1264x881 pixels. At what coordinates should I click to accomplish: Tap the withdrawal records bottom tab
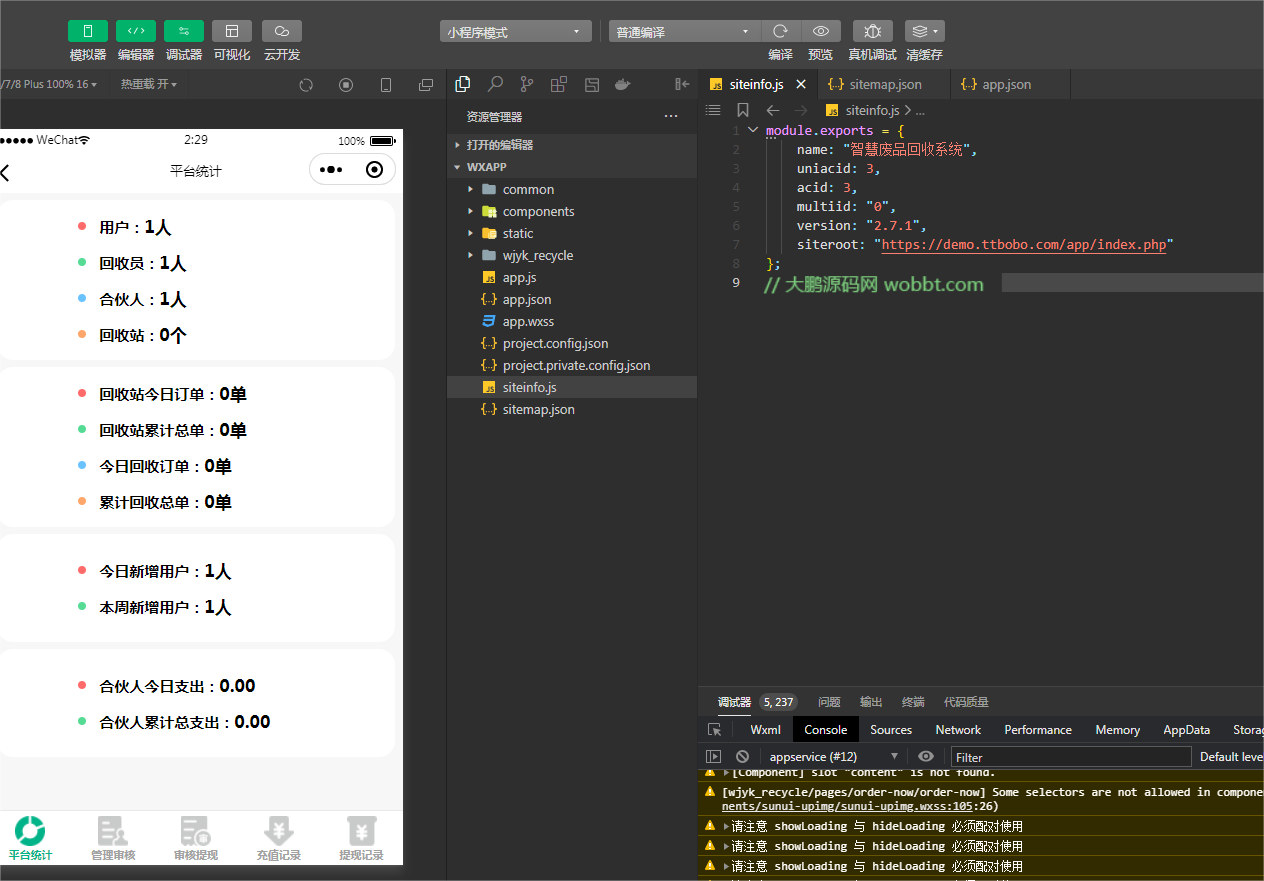pyautogui.click(x=361, y=838)
